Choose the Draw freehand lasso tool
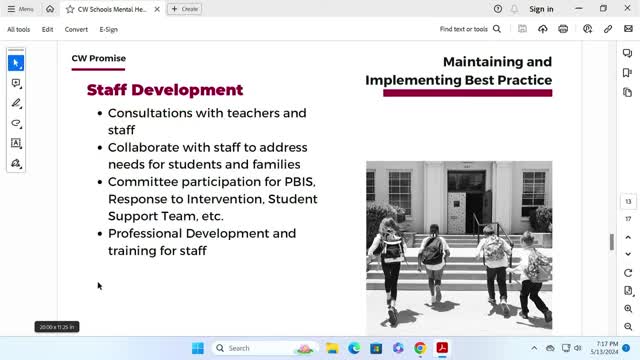This screenshot has width=640, height=360. coord(16,123)
